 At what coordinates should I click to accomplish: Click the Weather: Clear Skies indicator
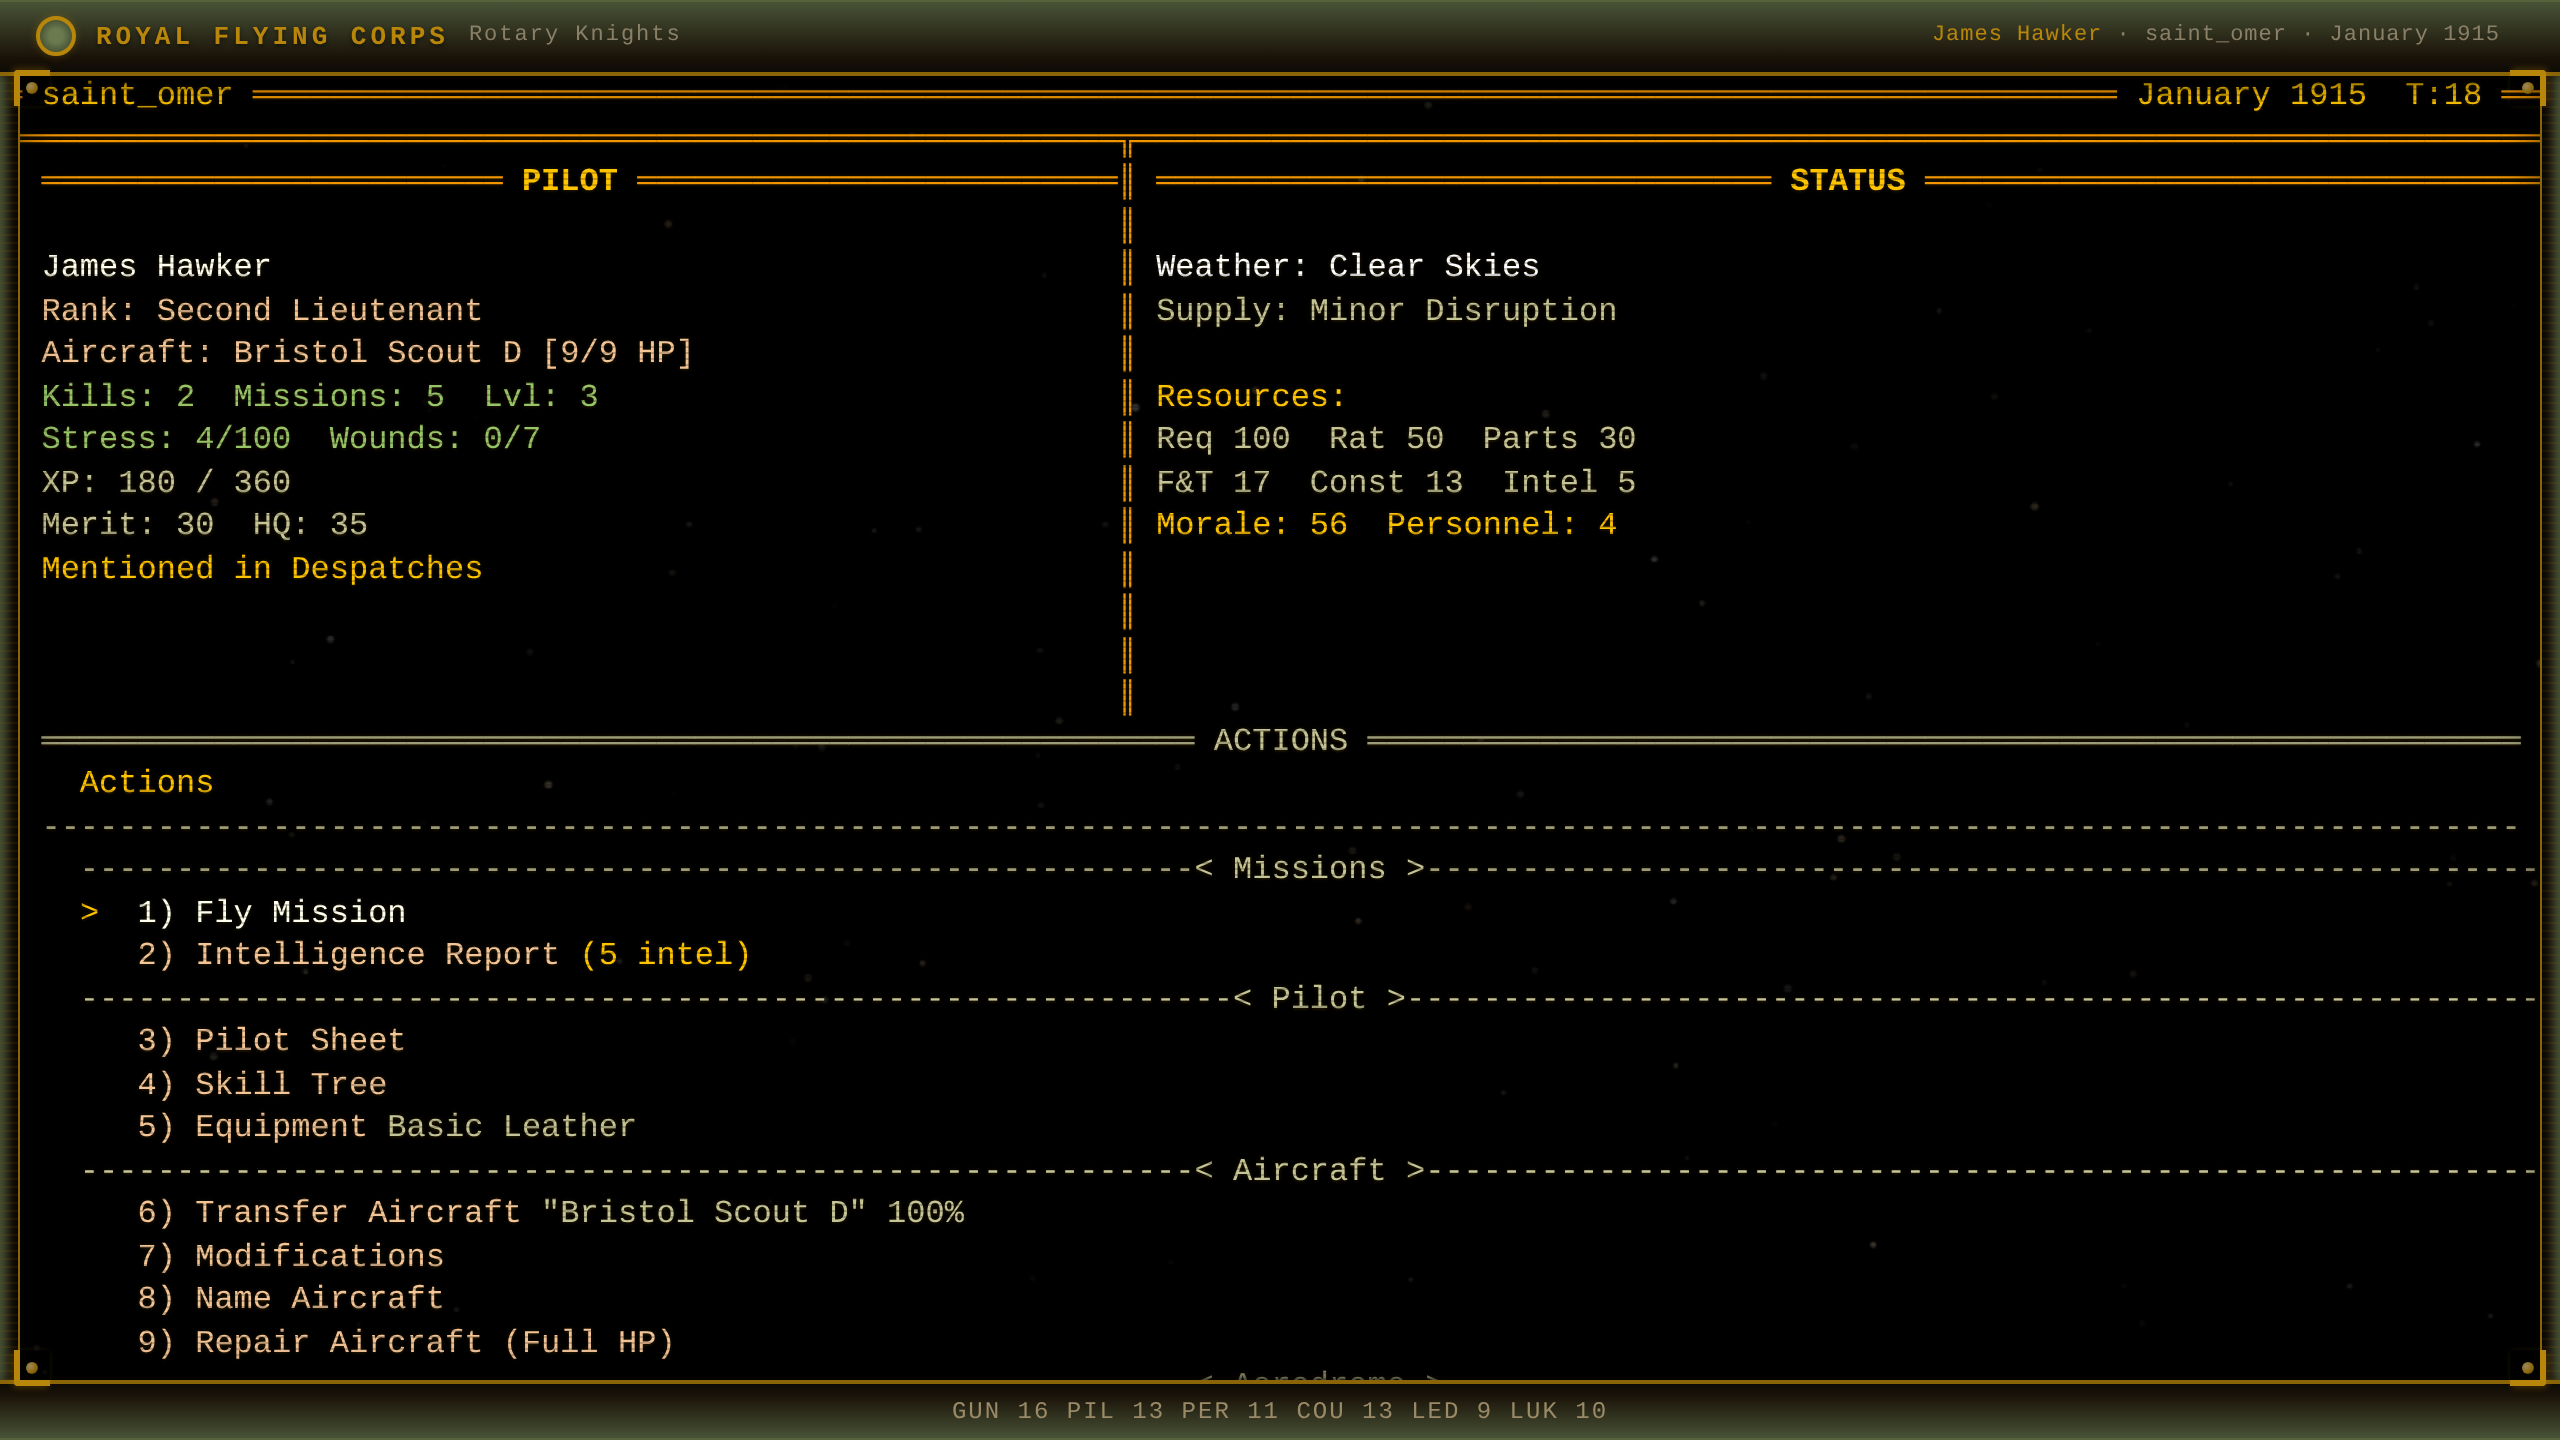click(1346, 265)
